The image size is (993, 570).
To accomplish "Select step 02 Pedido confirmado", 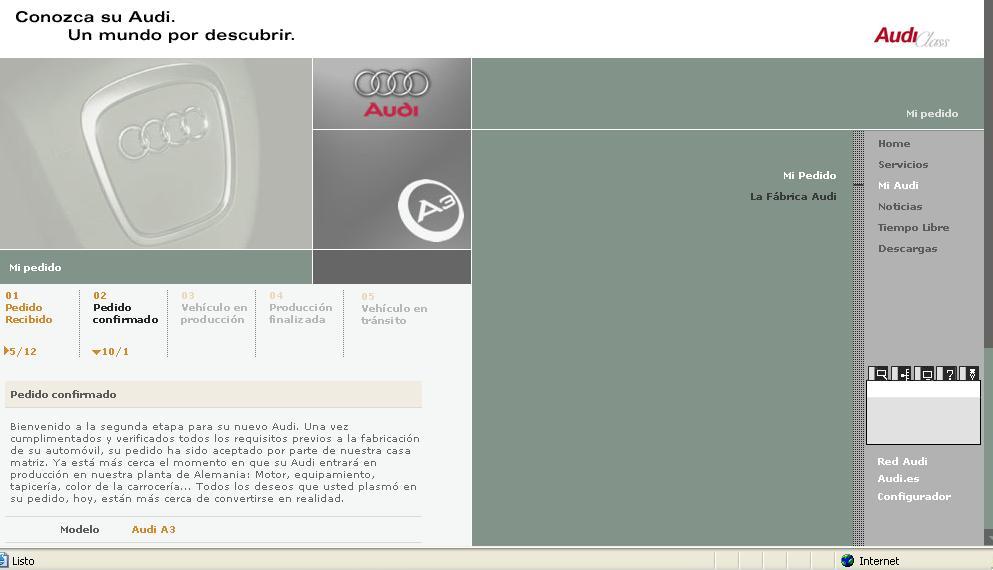I will tap(125, 308).
